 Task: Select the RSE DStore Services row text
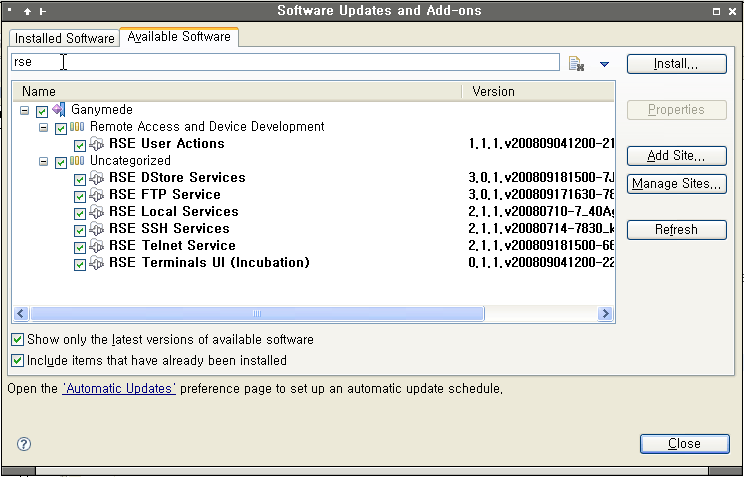tap(177, 178)
